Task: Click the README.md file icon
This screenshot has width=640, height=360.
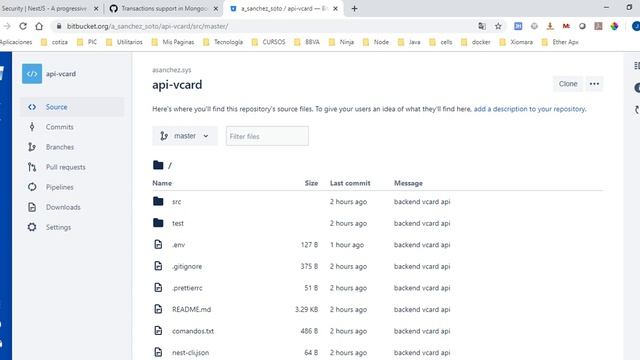Action: [158, 309]
